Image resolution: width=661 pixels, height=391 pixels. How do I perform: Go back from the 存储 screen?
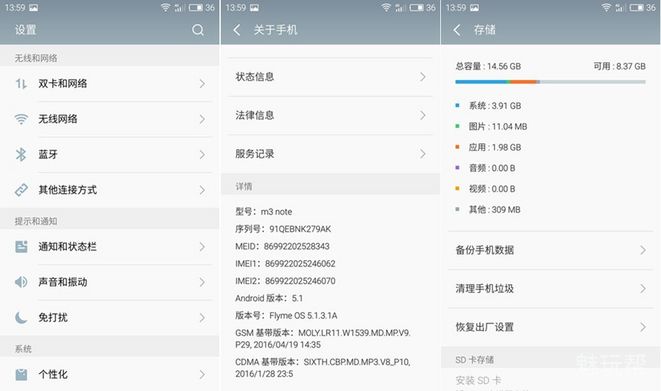point(457,29)
